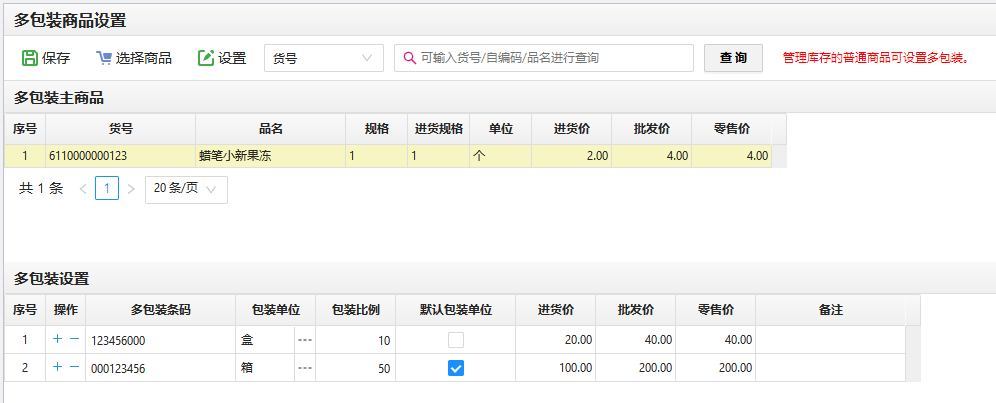This screenshot has width=996, height=403.
Task: Open the 货号 search type dropdown
Action: (323, 58)
